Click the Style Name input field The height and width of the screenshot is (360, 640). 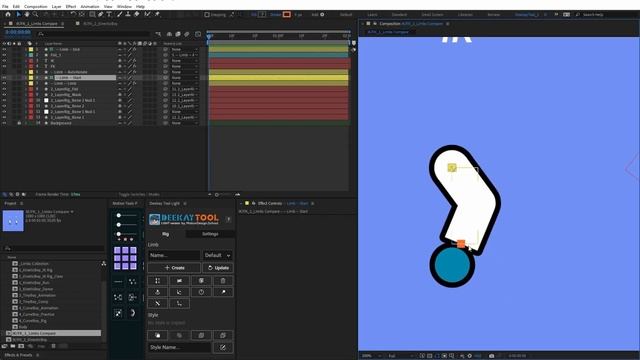179,347
